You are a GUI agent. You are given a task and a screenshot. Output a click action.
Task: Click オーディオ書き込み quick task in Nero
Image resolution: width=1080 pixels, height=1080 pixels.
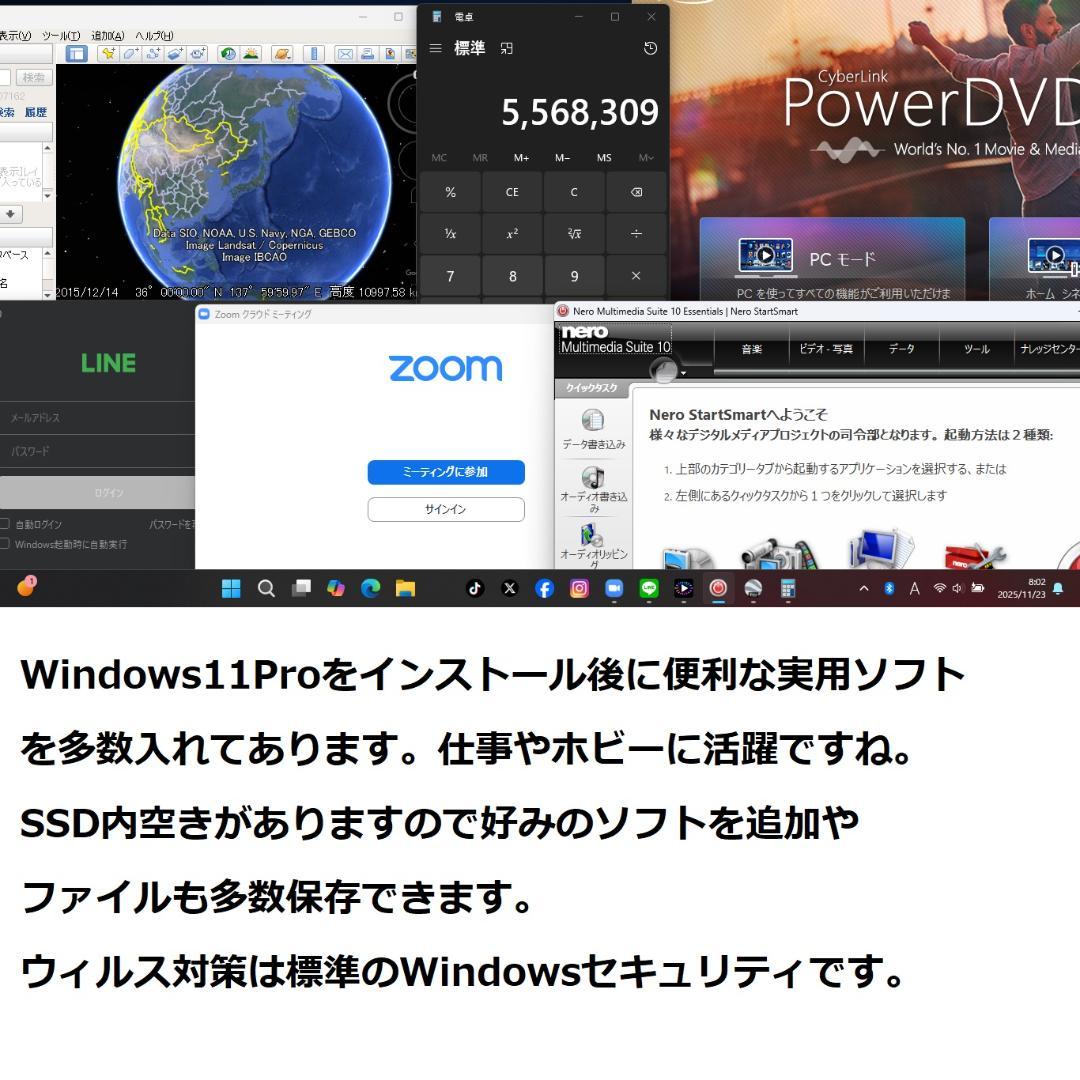[593, 489]
